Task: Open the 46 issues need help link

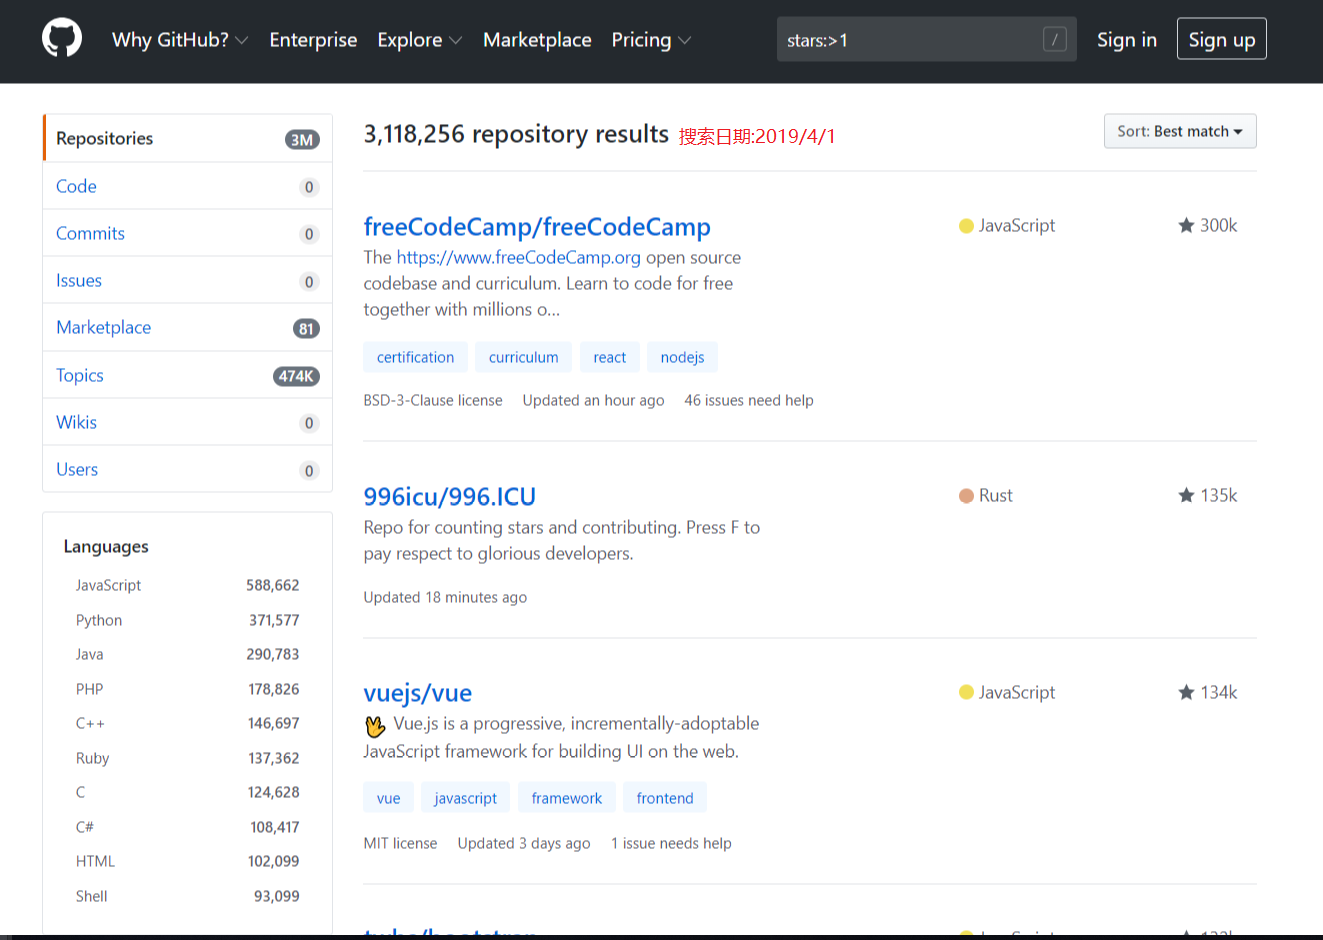Action: coord(749,400)
